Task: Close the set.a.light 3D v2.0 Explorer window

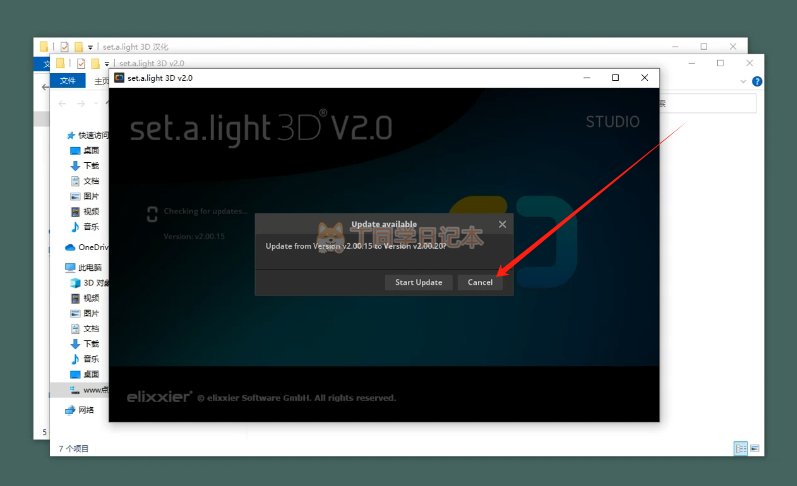Action: [x=749, y=63]
